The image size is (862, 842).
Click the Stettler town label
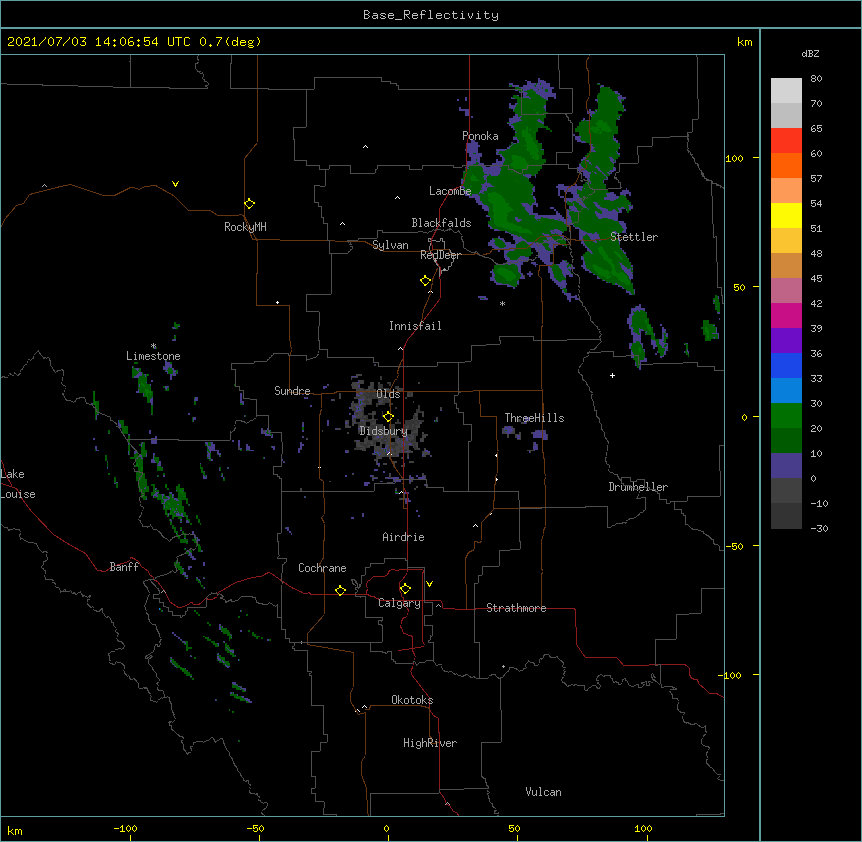click(634, 237)
